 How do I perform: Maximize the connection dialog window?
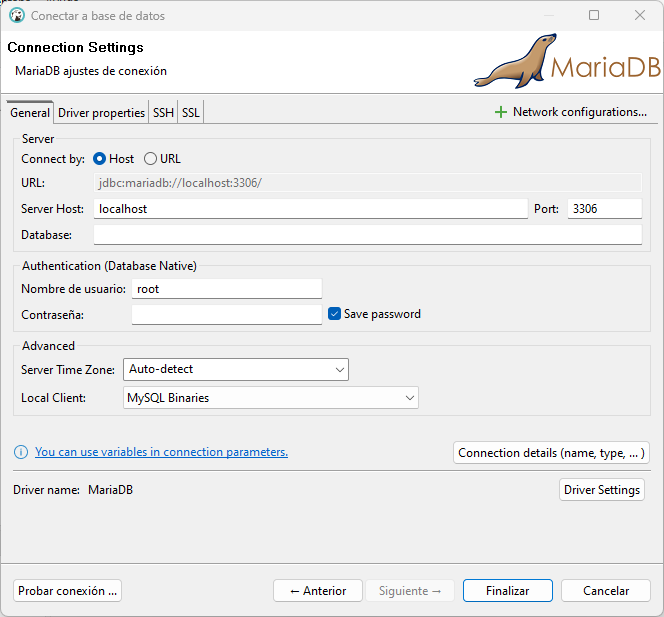[594, 16]
